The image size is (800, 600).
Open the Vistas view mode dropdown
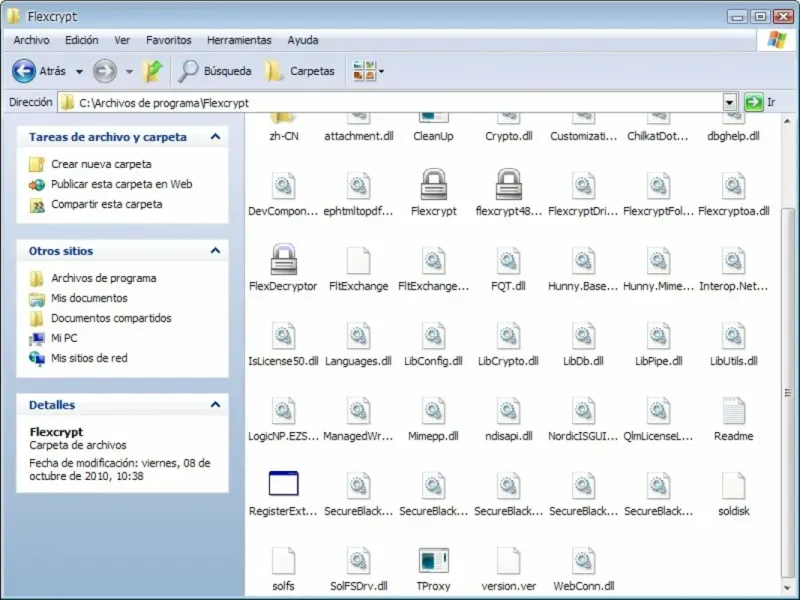[368, 71]
